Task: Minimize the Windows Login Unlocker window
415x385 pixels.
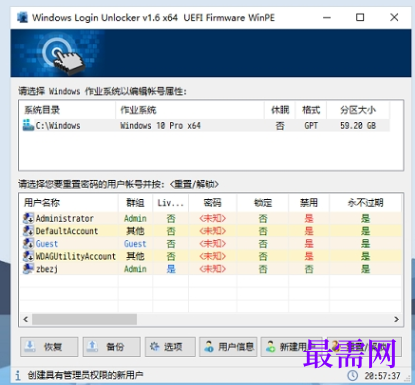Action: click(327, 17)
